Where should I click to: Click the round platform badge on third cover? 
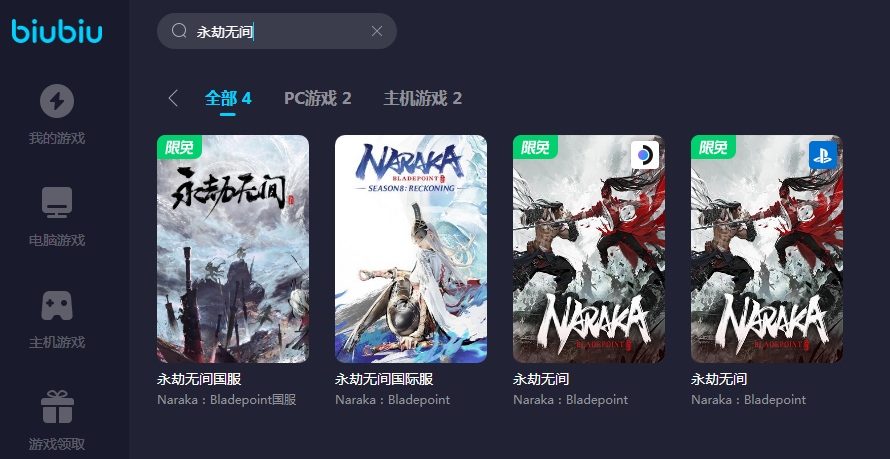645,155
